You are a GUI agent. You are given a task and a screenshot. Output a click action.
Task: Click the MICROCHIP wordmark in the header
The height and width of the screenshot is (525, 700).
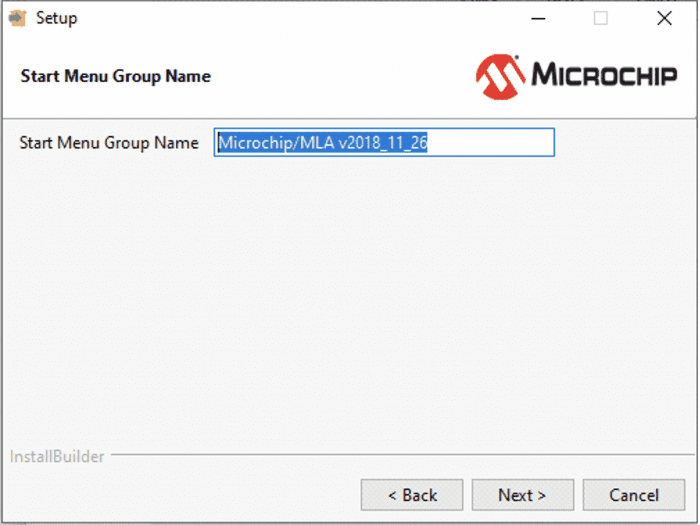[x=604, y=76]
